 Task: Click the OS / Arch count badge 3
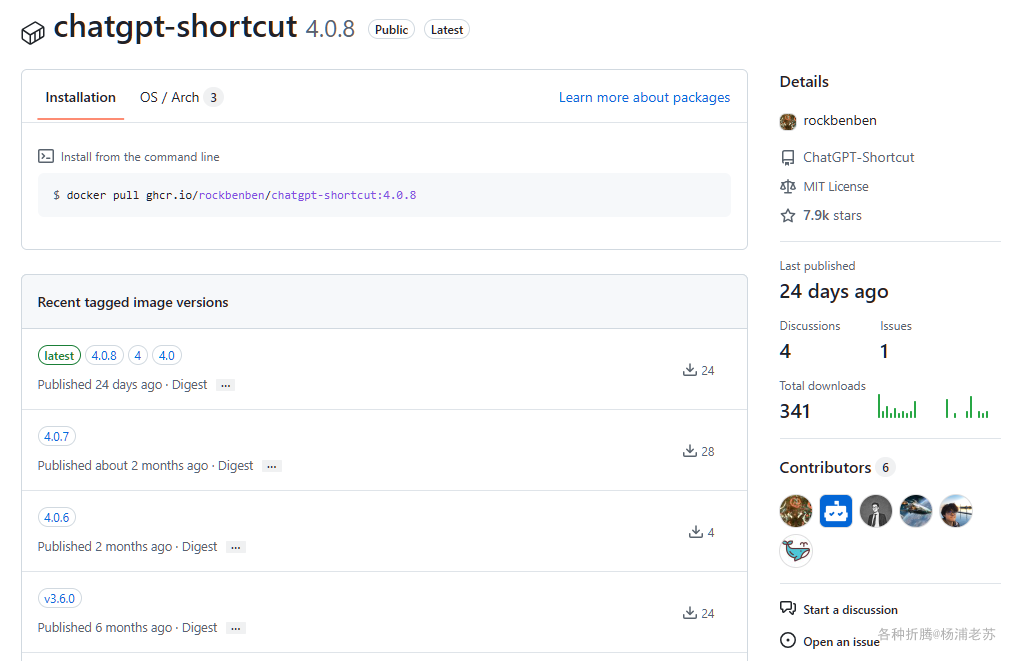coord(213,97)
